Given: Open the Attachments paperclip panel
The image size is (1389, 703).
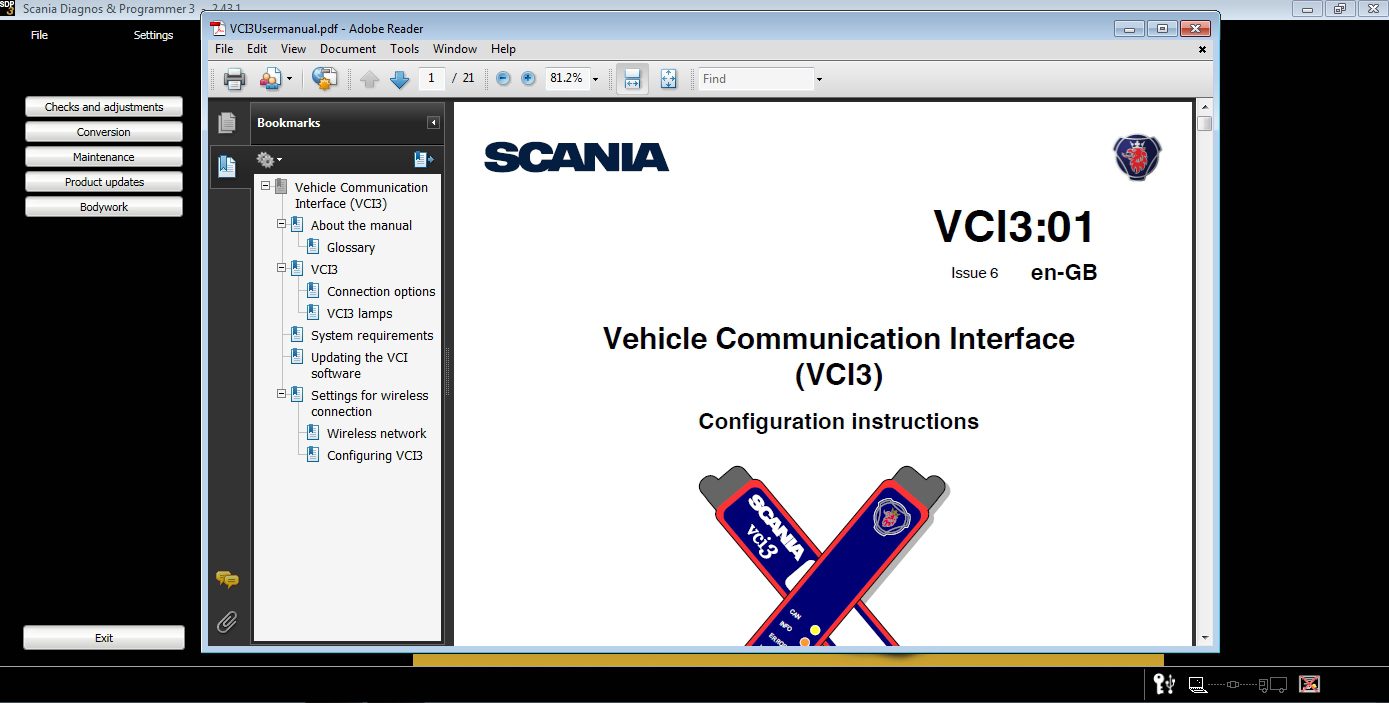Looking at the screenshot, I should pos(227,621).
